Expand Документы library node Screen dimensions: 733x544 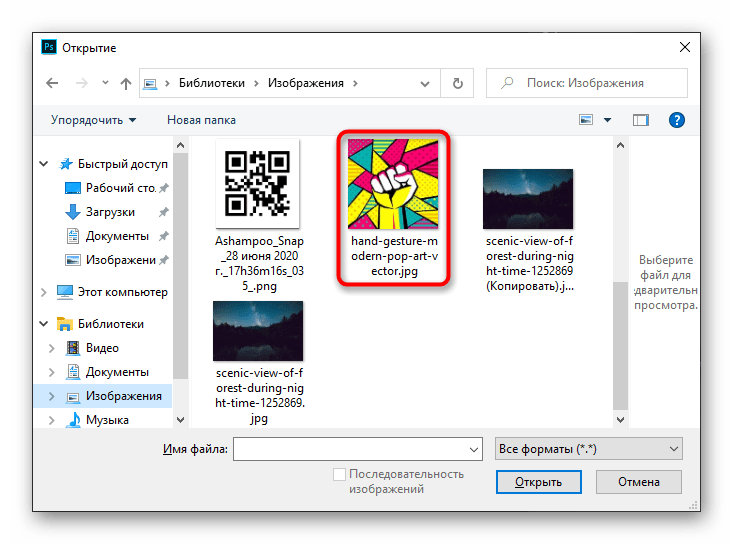(52, 372)
